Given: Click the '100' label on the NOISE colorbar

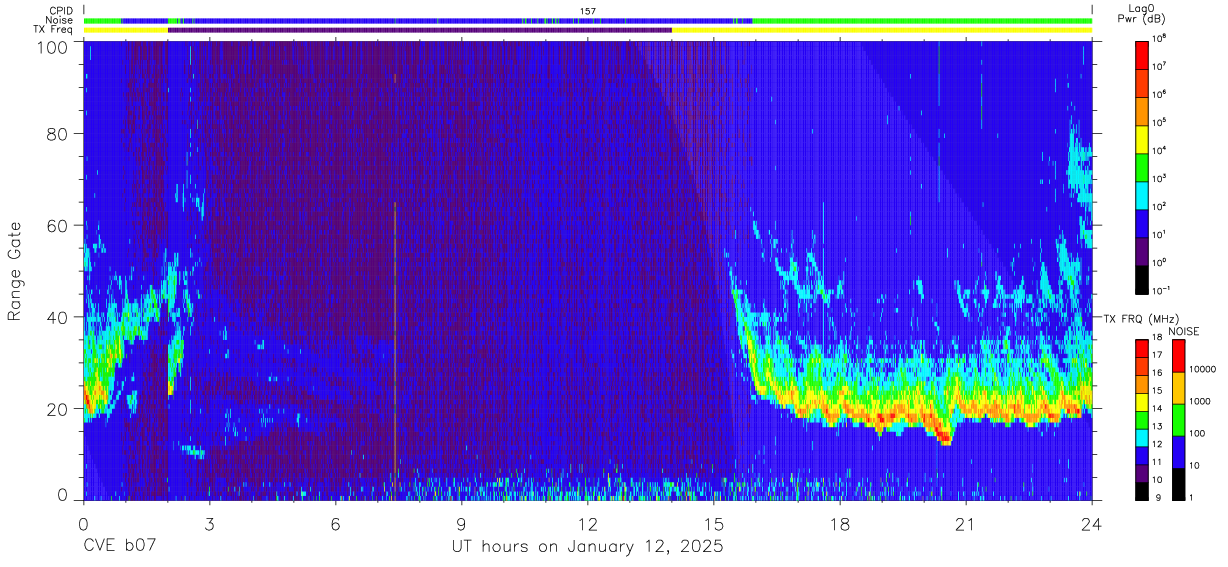Looking at the screenshot, I should coord(1199,433).
